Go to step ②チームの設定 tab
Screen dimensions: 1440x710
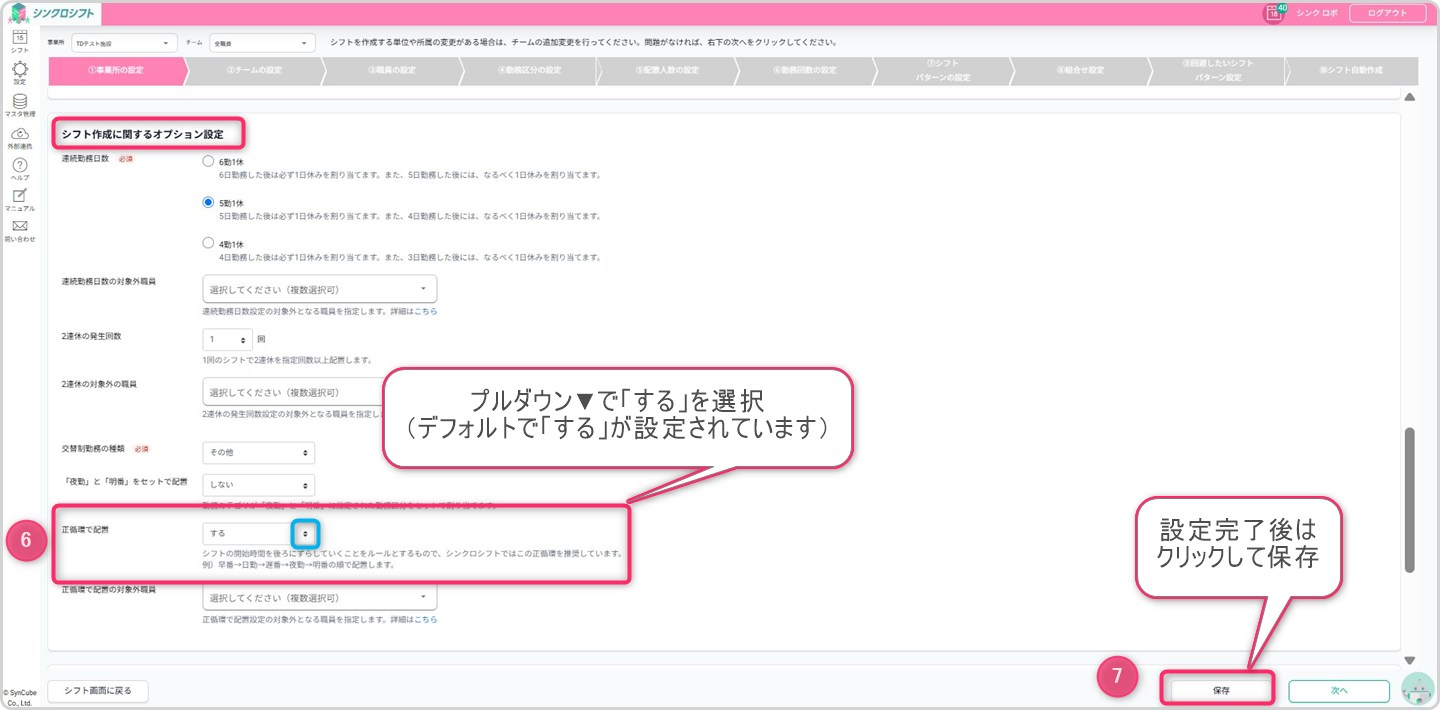(x=254, y=70)
